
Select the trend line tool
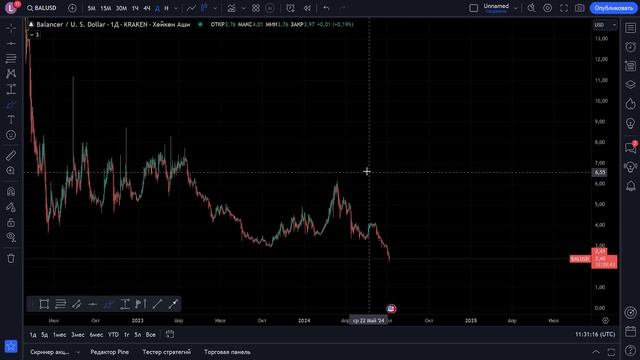[11, 43]
